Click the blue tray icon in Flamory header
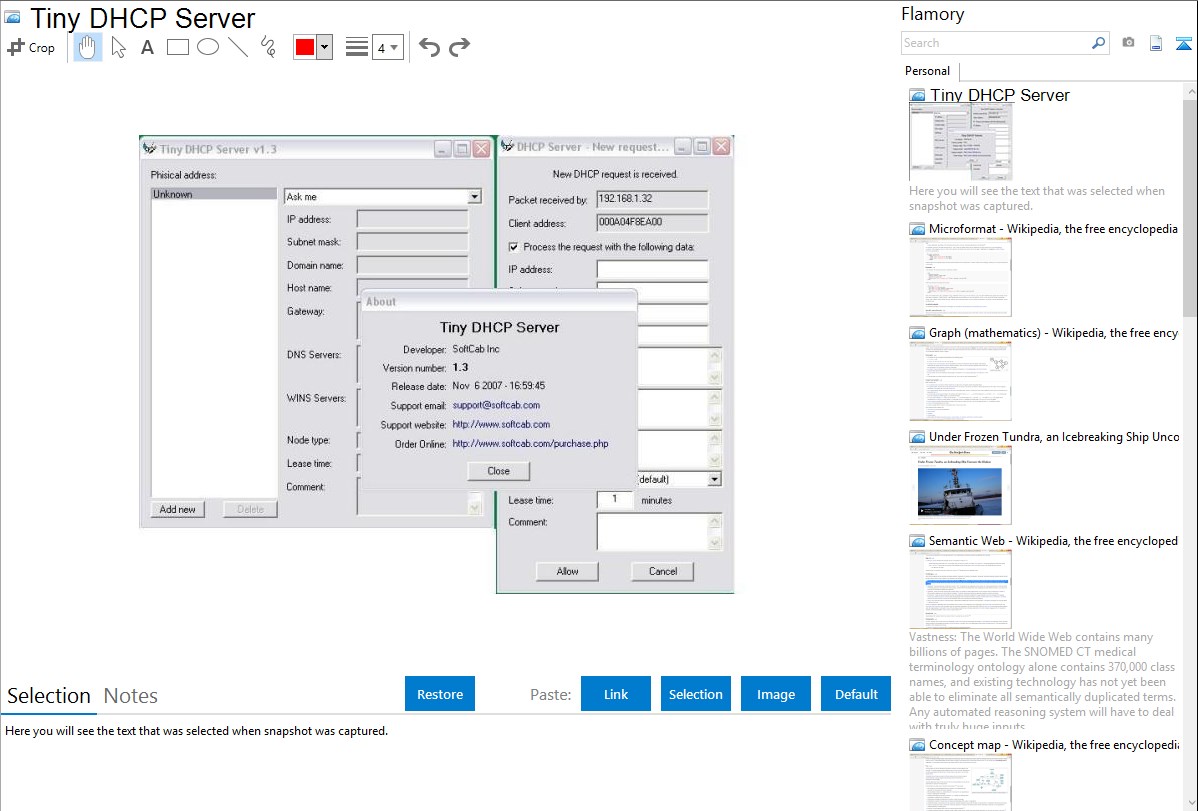The width and height of the screenshot is (1198, 811). click(1183, 43)
